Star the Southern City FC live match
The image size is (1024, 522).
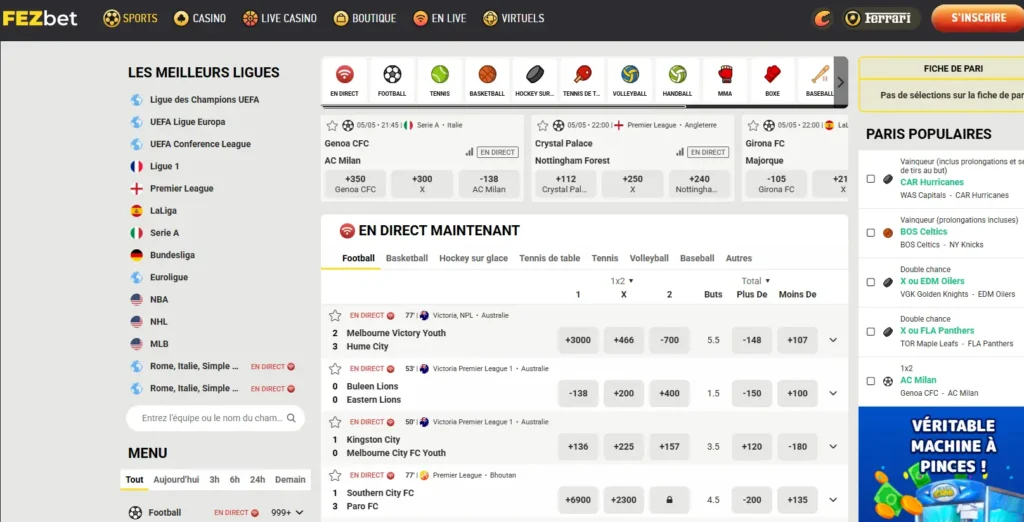[x=335, y=476]
